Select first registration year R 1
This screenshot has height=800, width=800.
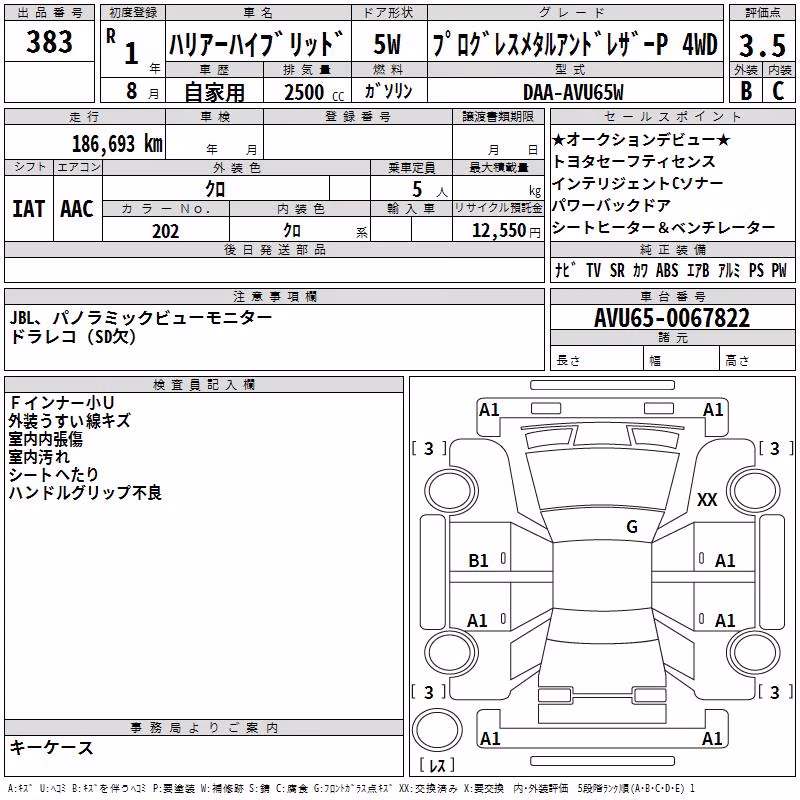coord(124,47)
